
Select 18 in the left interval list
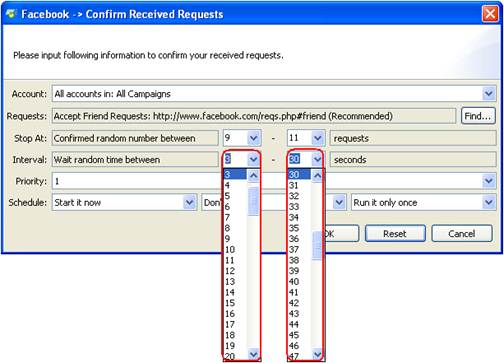pyautogui.click(x=235, y=335)
